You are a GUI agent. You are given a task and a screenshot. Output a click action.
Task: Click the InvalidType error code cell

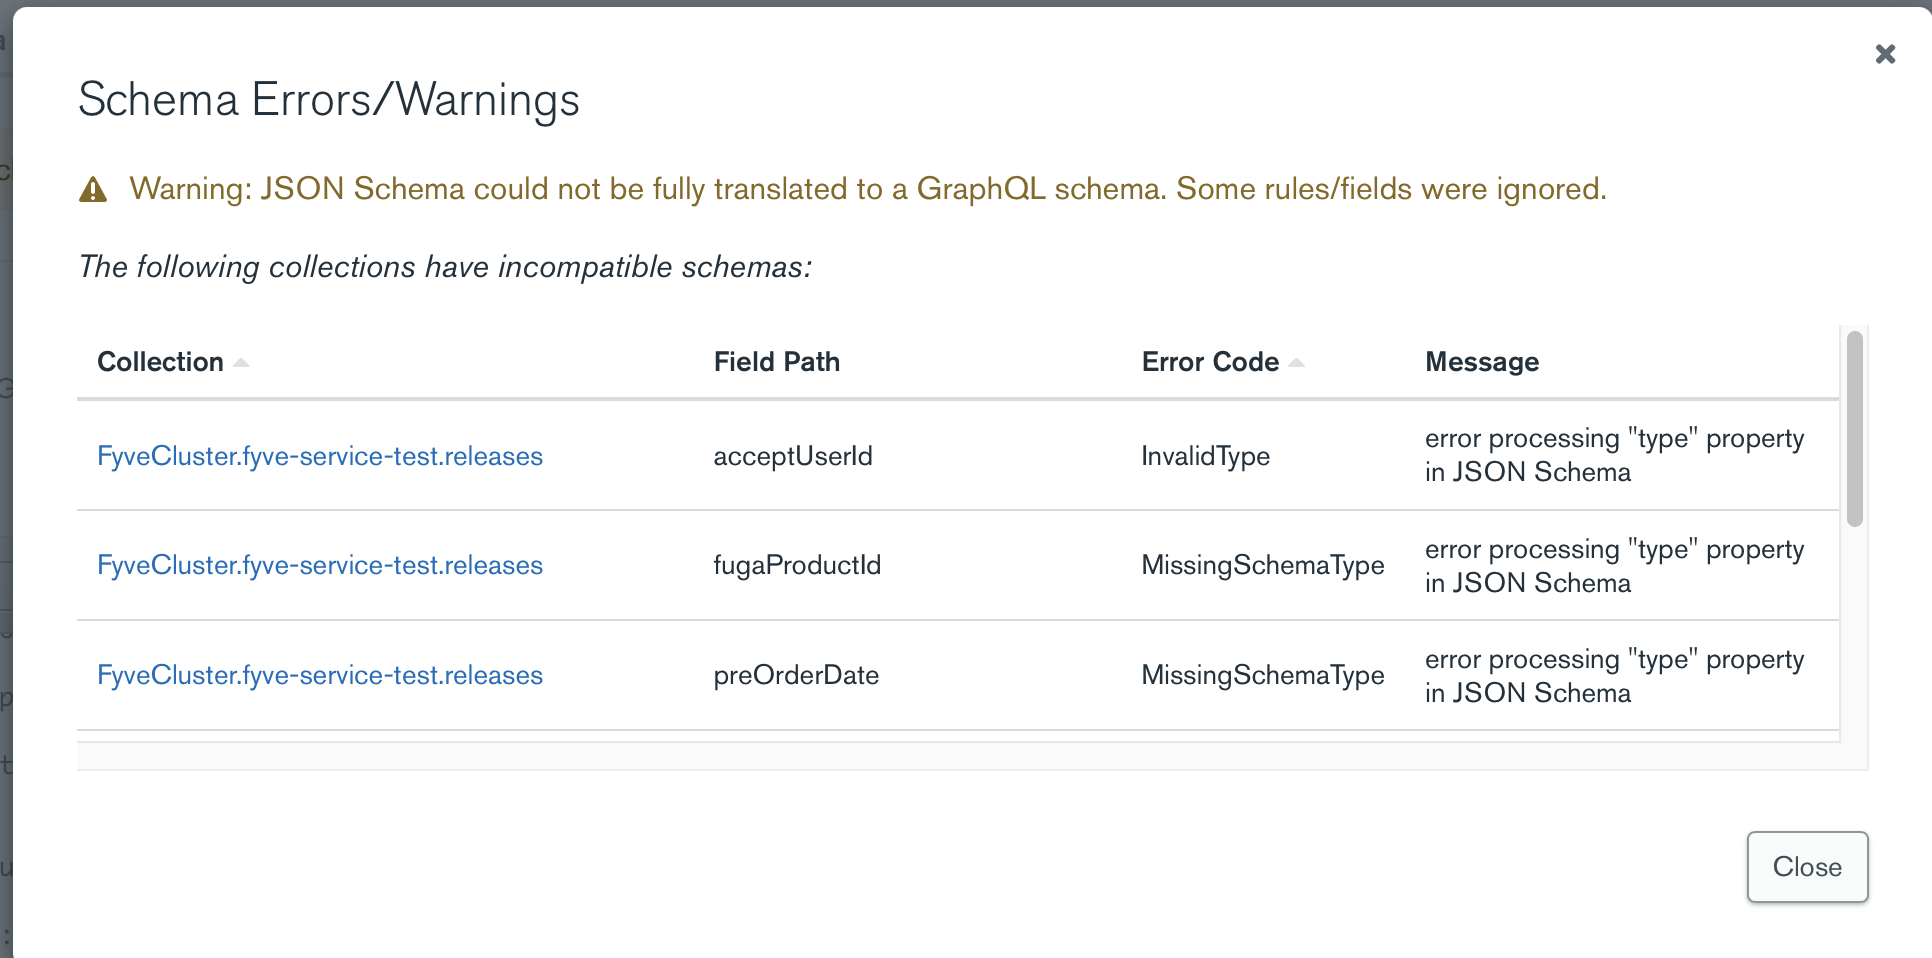click(x=1205, y=456)
